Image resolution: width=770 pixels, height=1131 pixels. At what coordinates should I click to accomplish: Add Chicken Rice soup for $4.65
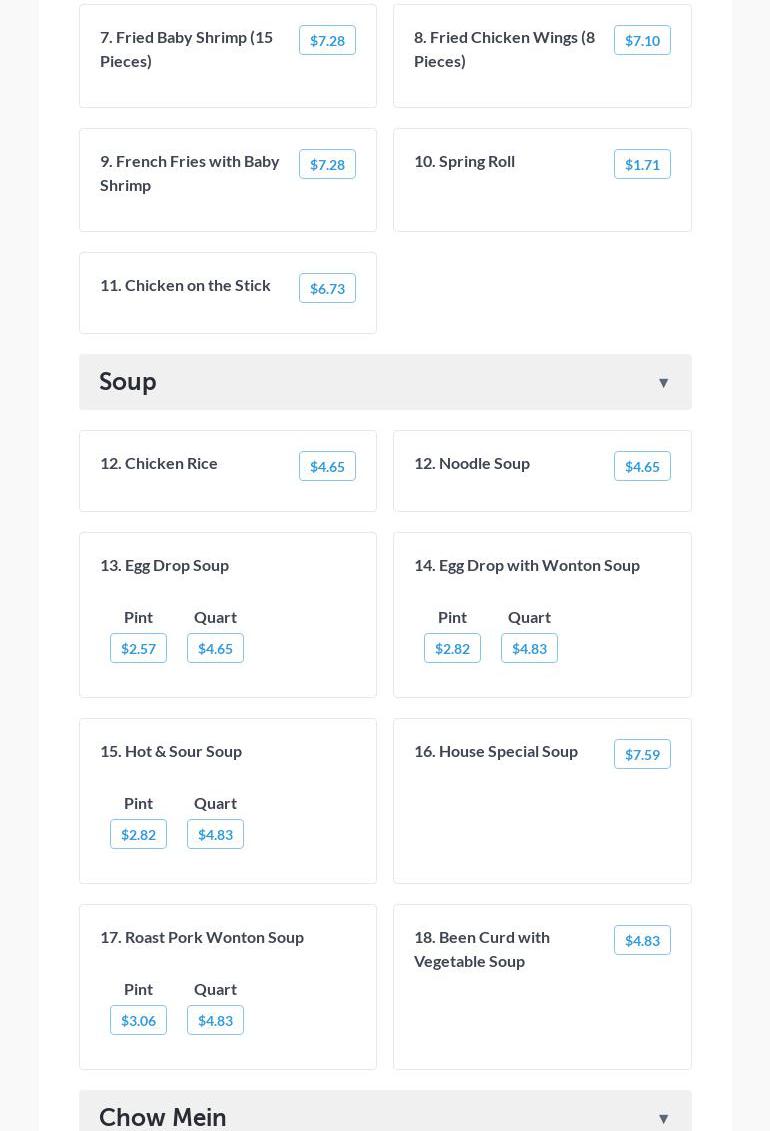pyautogui.click(x=327, y=466)
